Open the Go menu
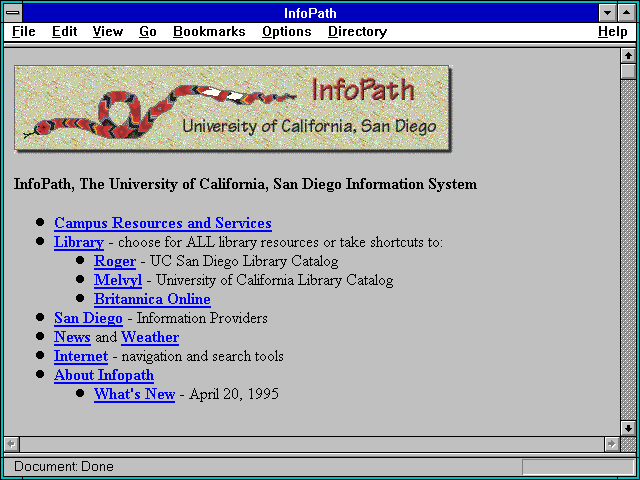The height and width of the screenshot is (480, 640). point(148,32)
